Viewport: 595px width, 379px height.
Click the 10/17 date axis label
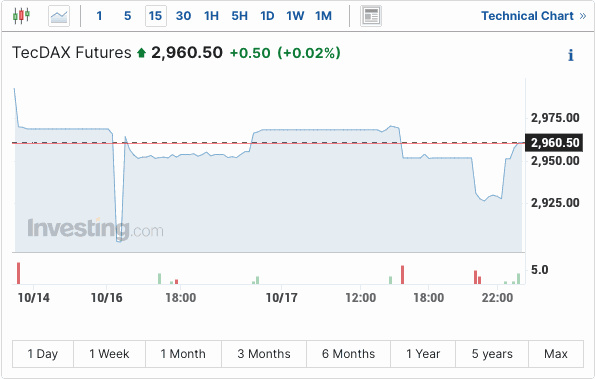[x=281, y=298]
